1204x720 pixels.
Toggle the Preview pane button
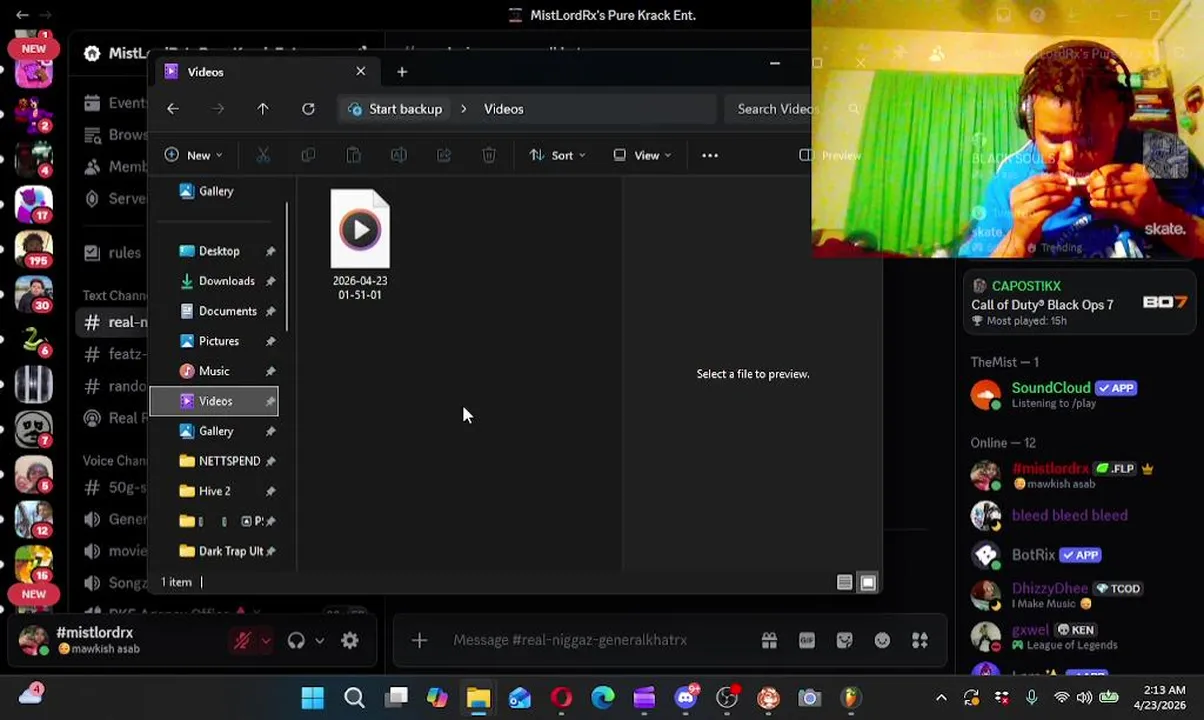click(x=830, y=155)
